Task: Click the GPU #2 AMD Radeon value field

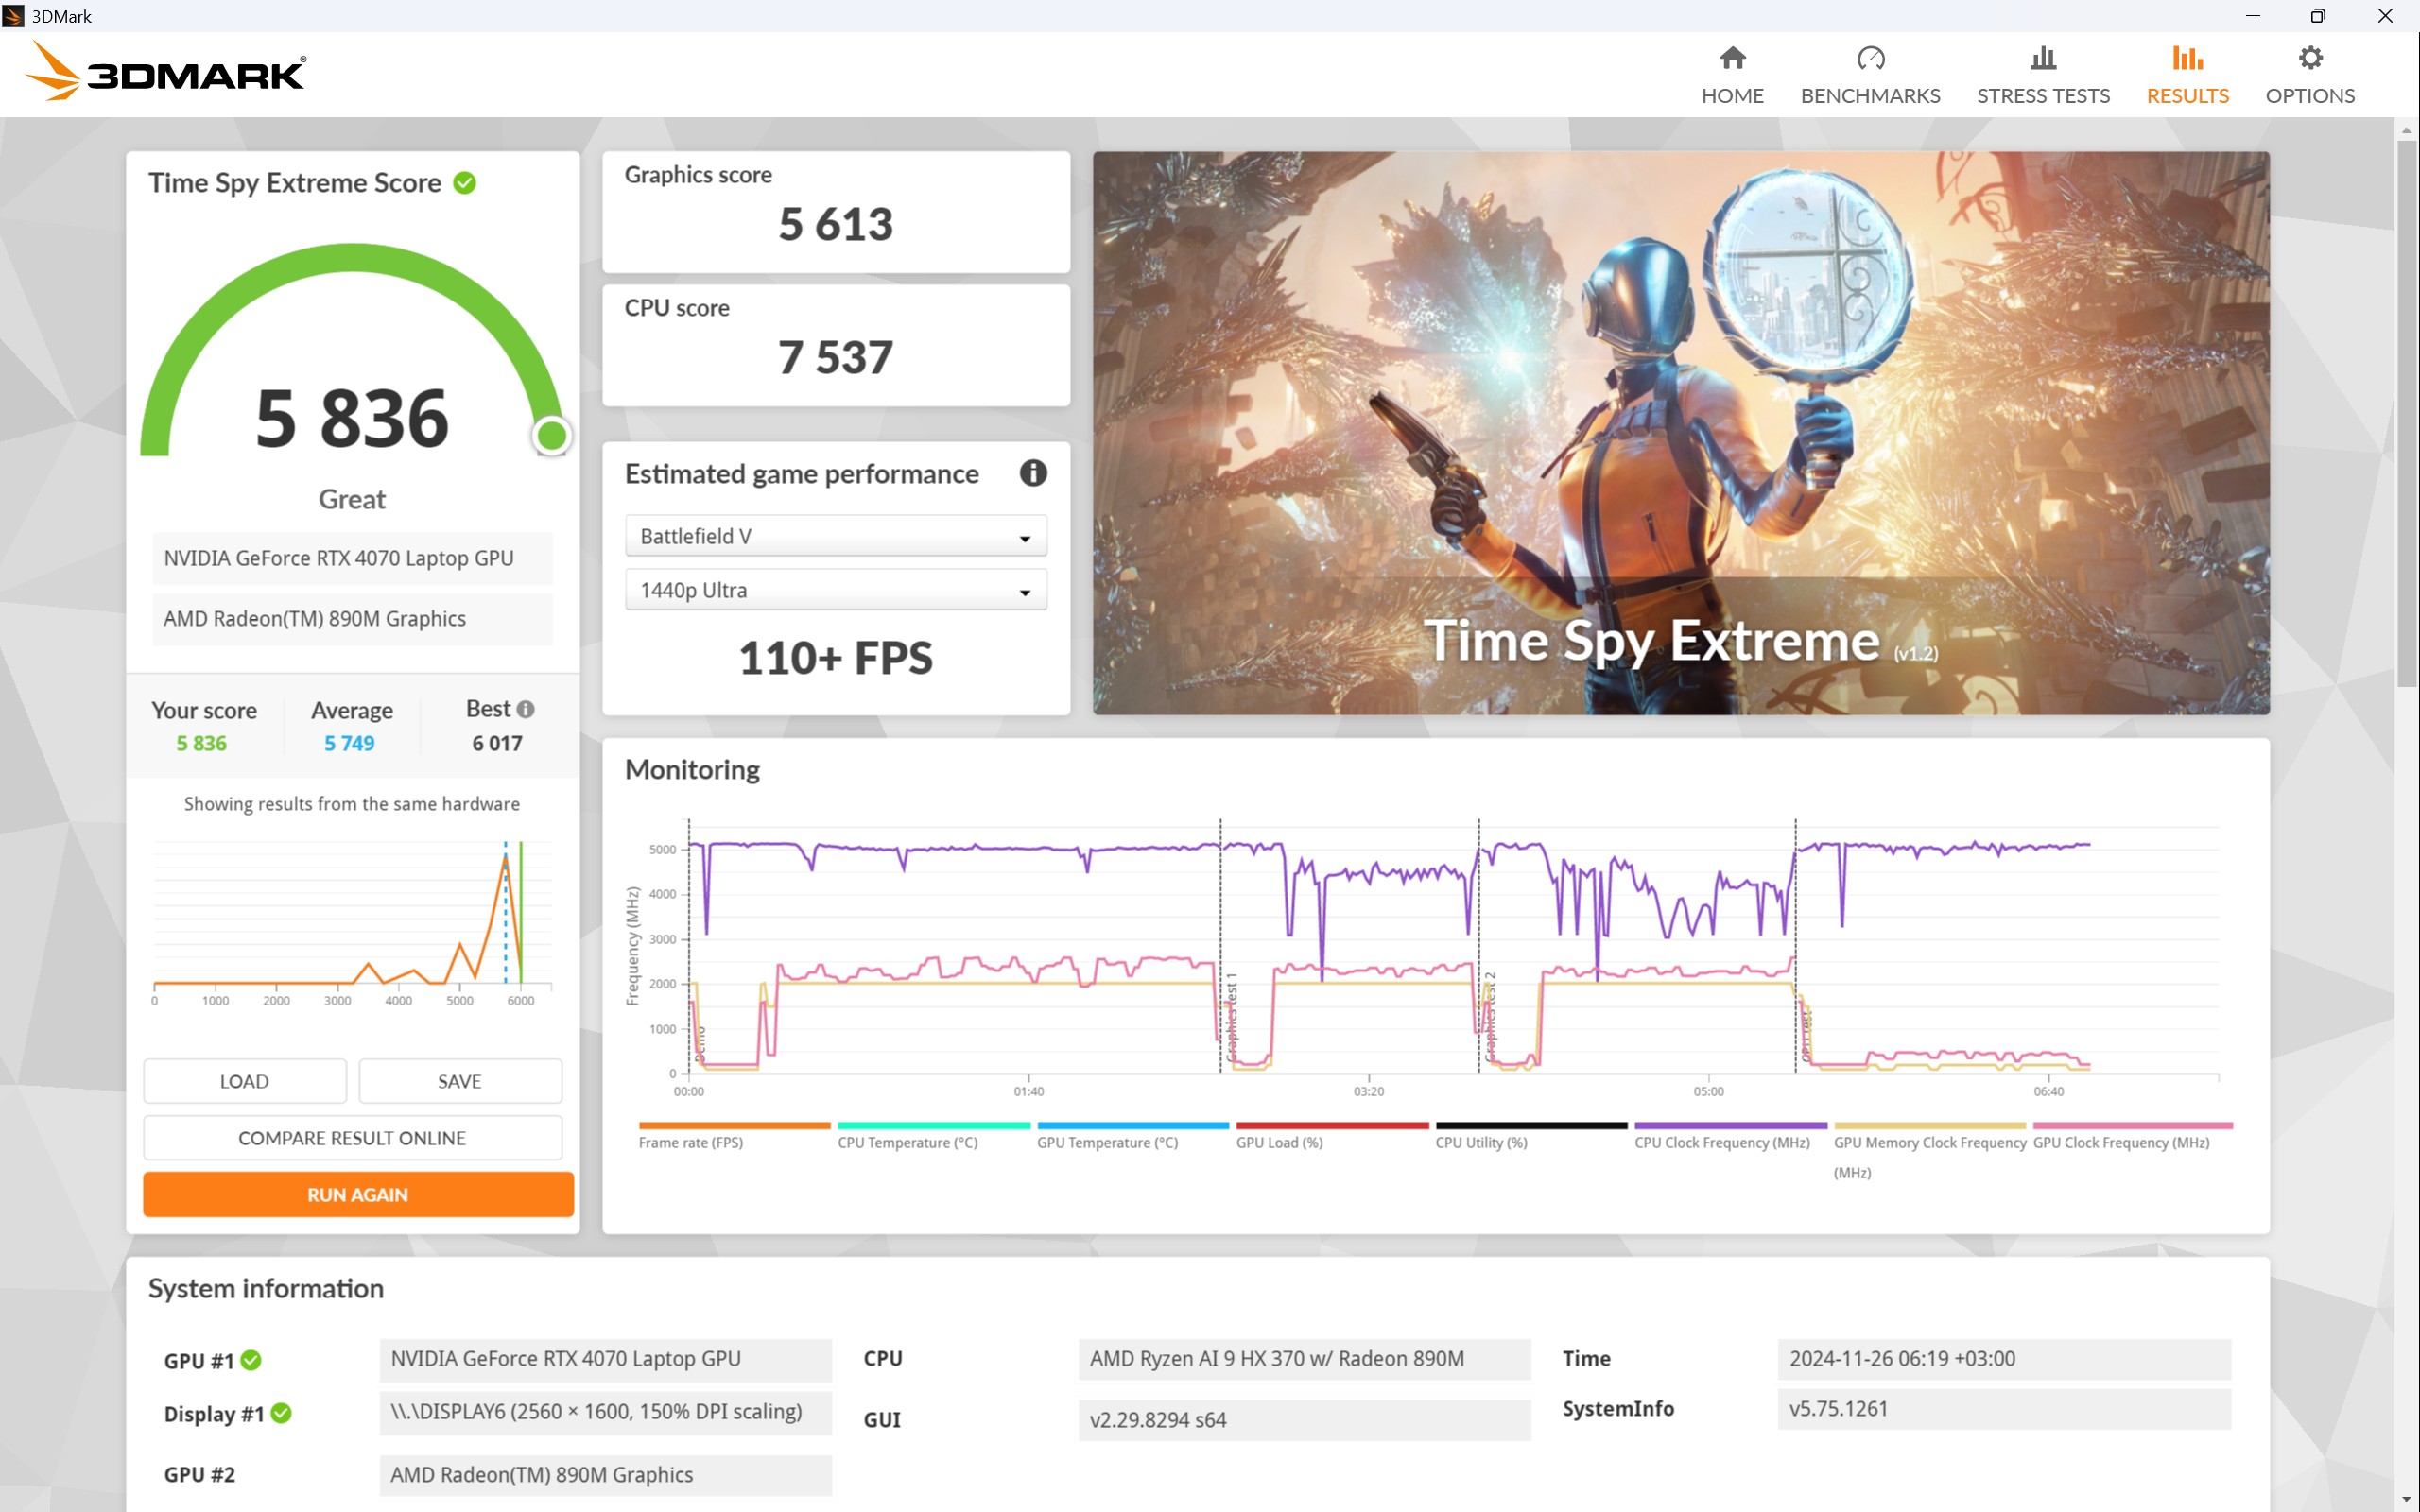Action: point(605,1474)
